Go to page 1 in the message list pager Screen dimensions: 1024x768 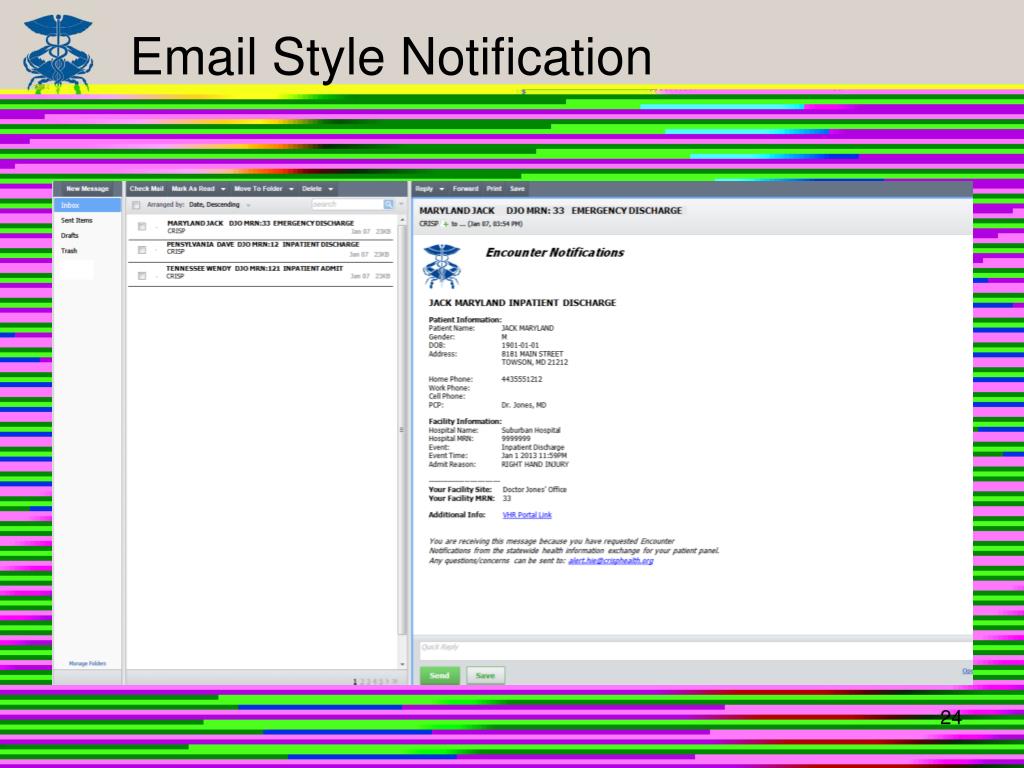tap(355, 682)
